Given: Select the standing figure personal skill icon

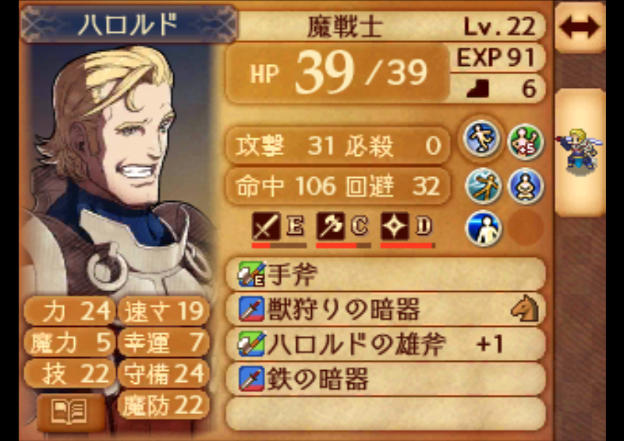Looking at the screenshot, I should pyautogui.click(x=483, y=228).
